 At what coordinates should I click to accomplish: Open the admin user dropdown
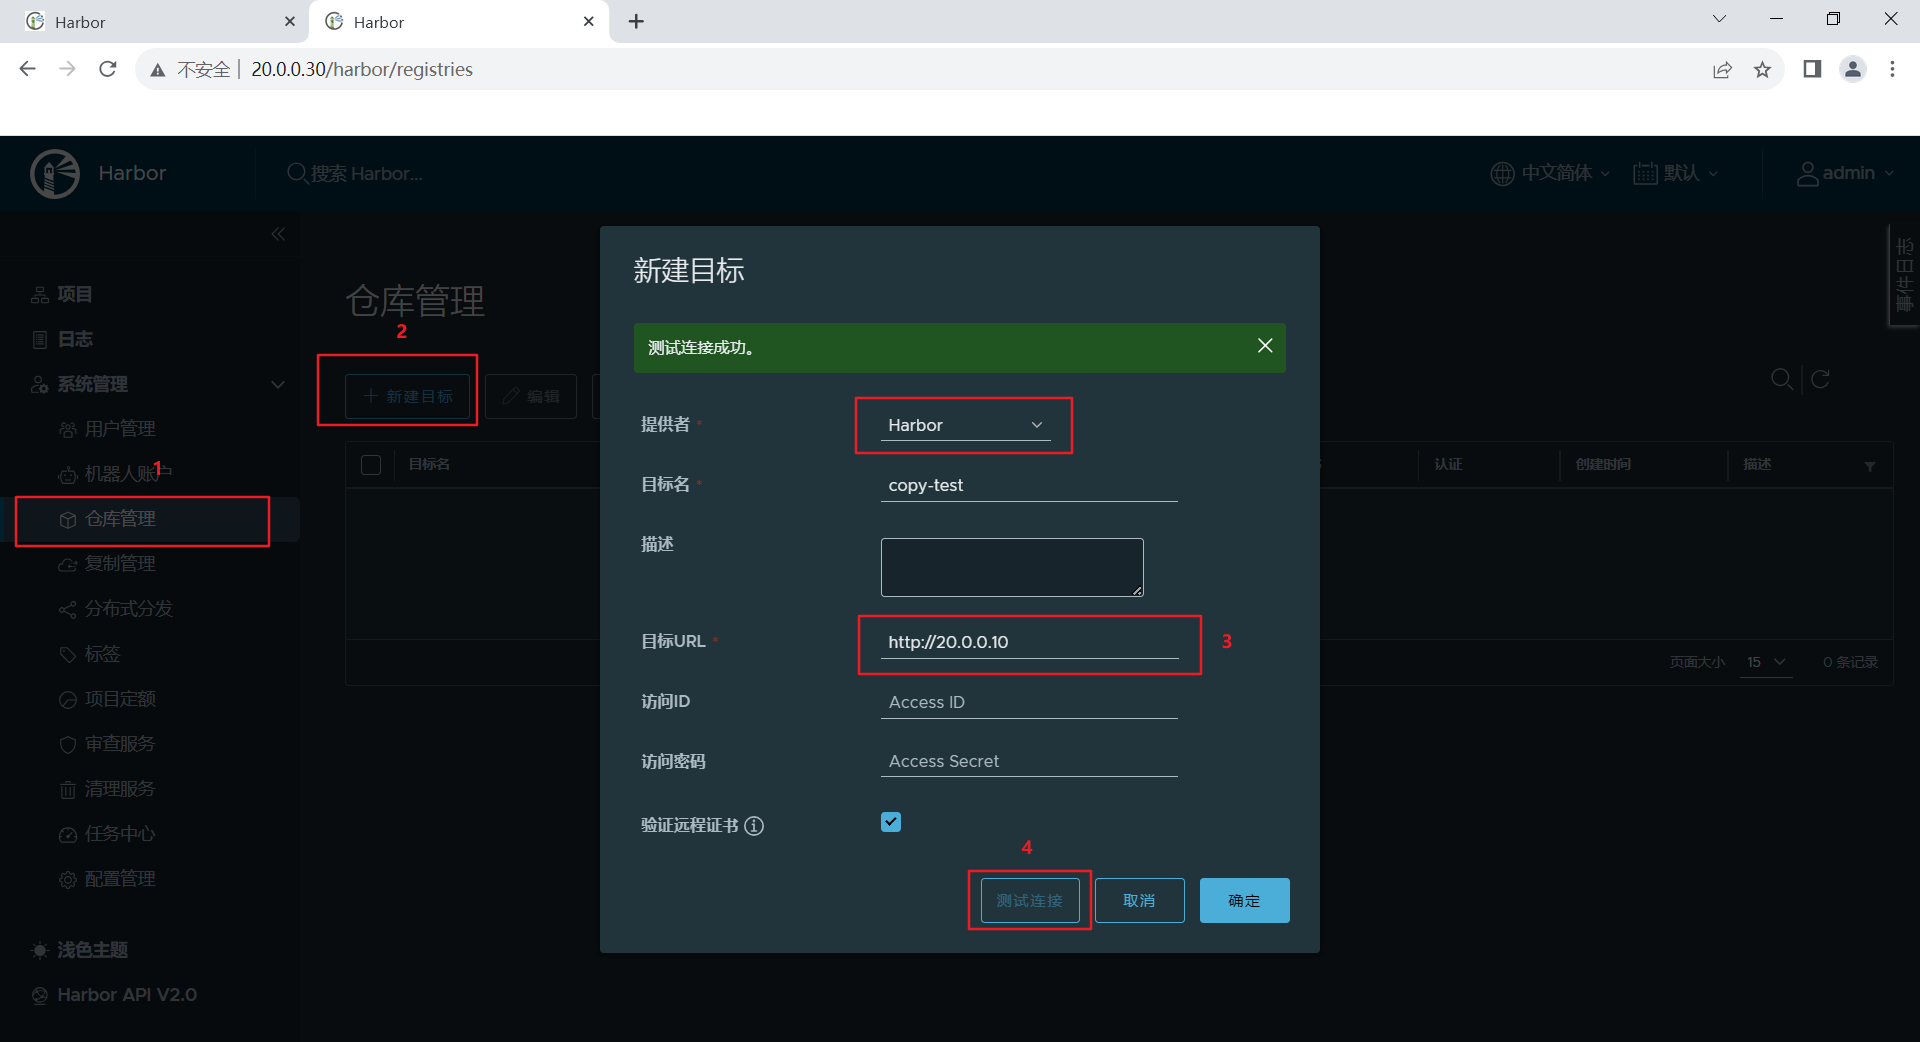1845,173
